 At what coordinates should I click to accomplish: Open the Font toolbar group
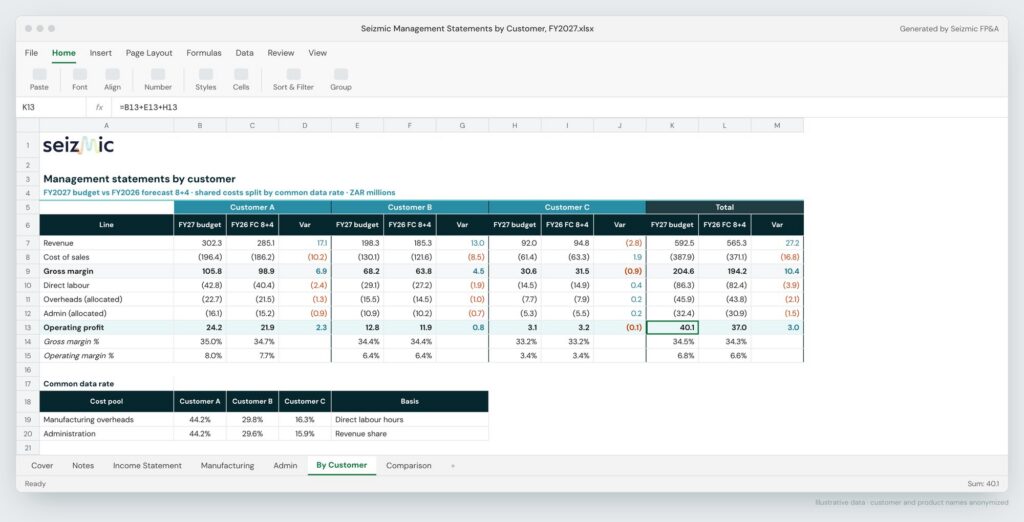[x=80, y=80]
